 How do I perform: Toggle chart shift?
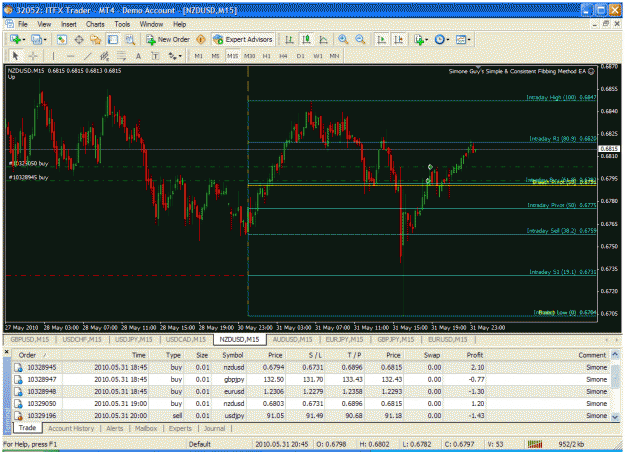(398, 39)
